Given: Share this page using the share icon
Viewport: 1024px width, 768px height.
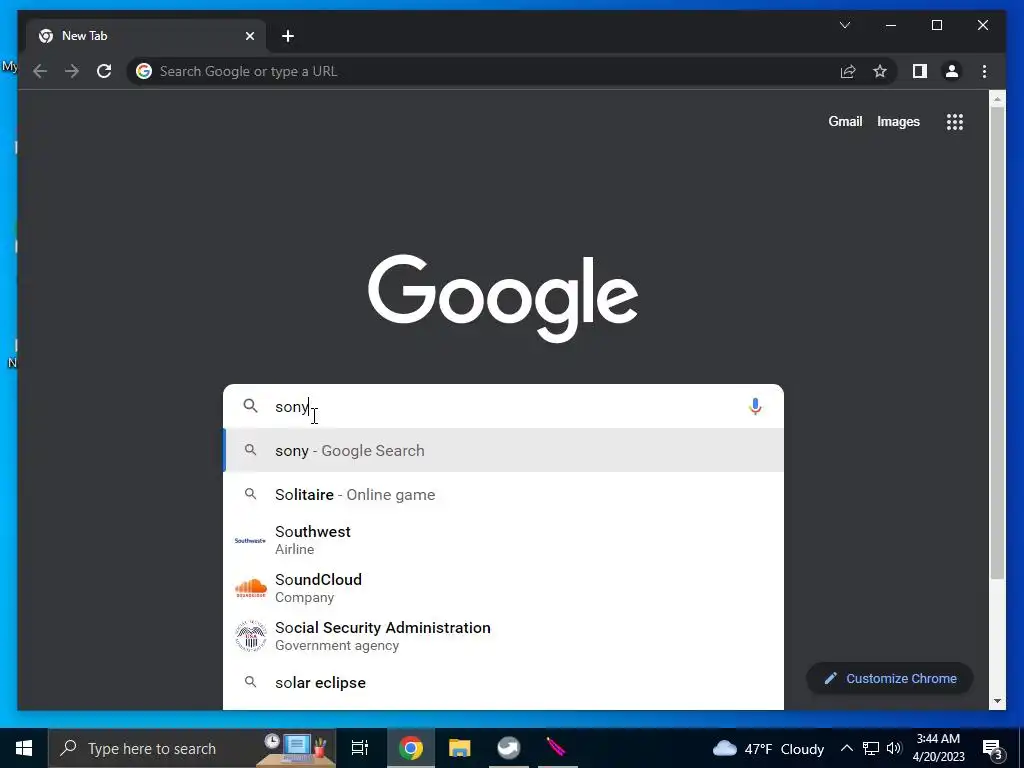Looking at the screenshot, I should point(848,71).
